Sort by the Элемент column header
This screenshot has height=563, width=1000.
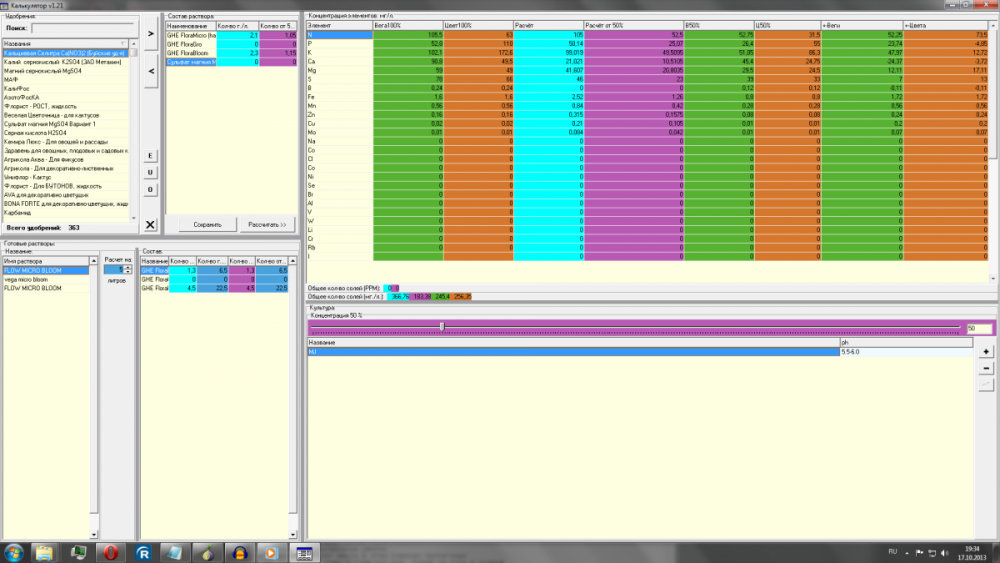(x=339, y=26)
